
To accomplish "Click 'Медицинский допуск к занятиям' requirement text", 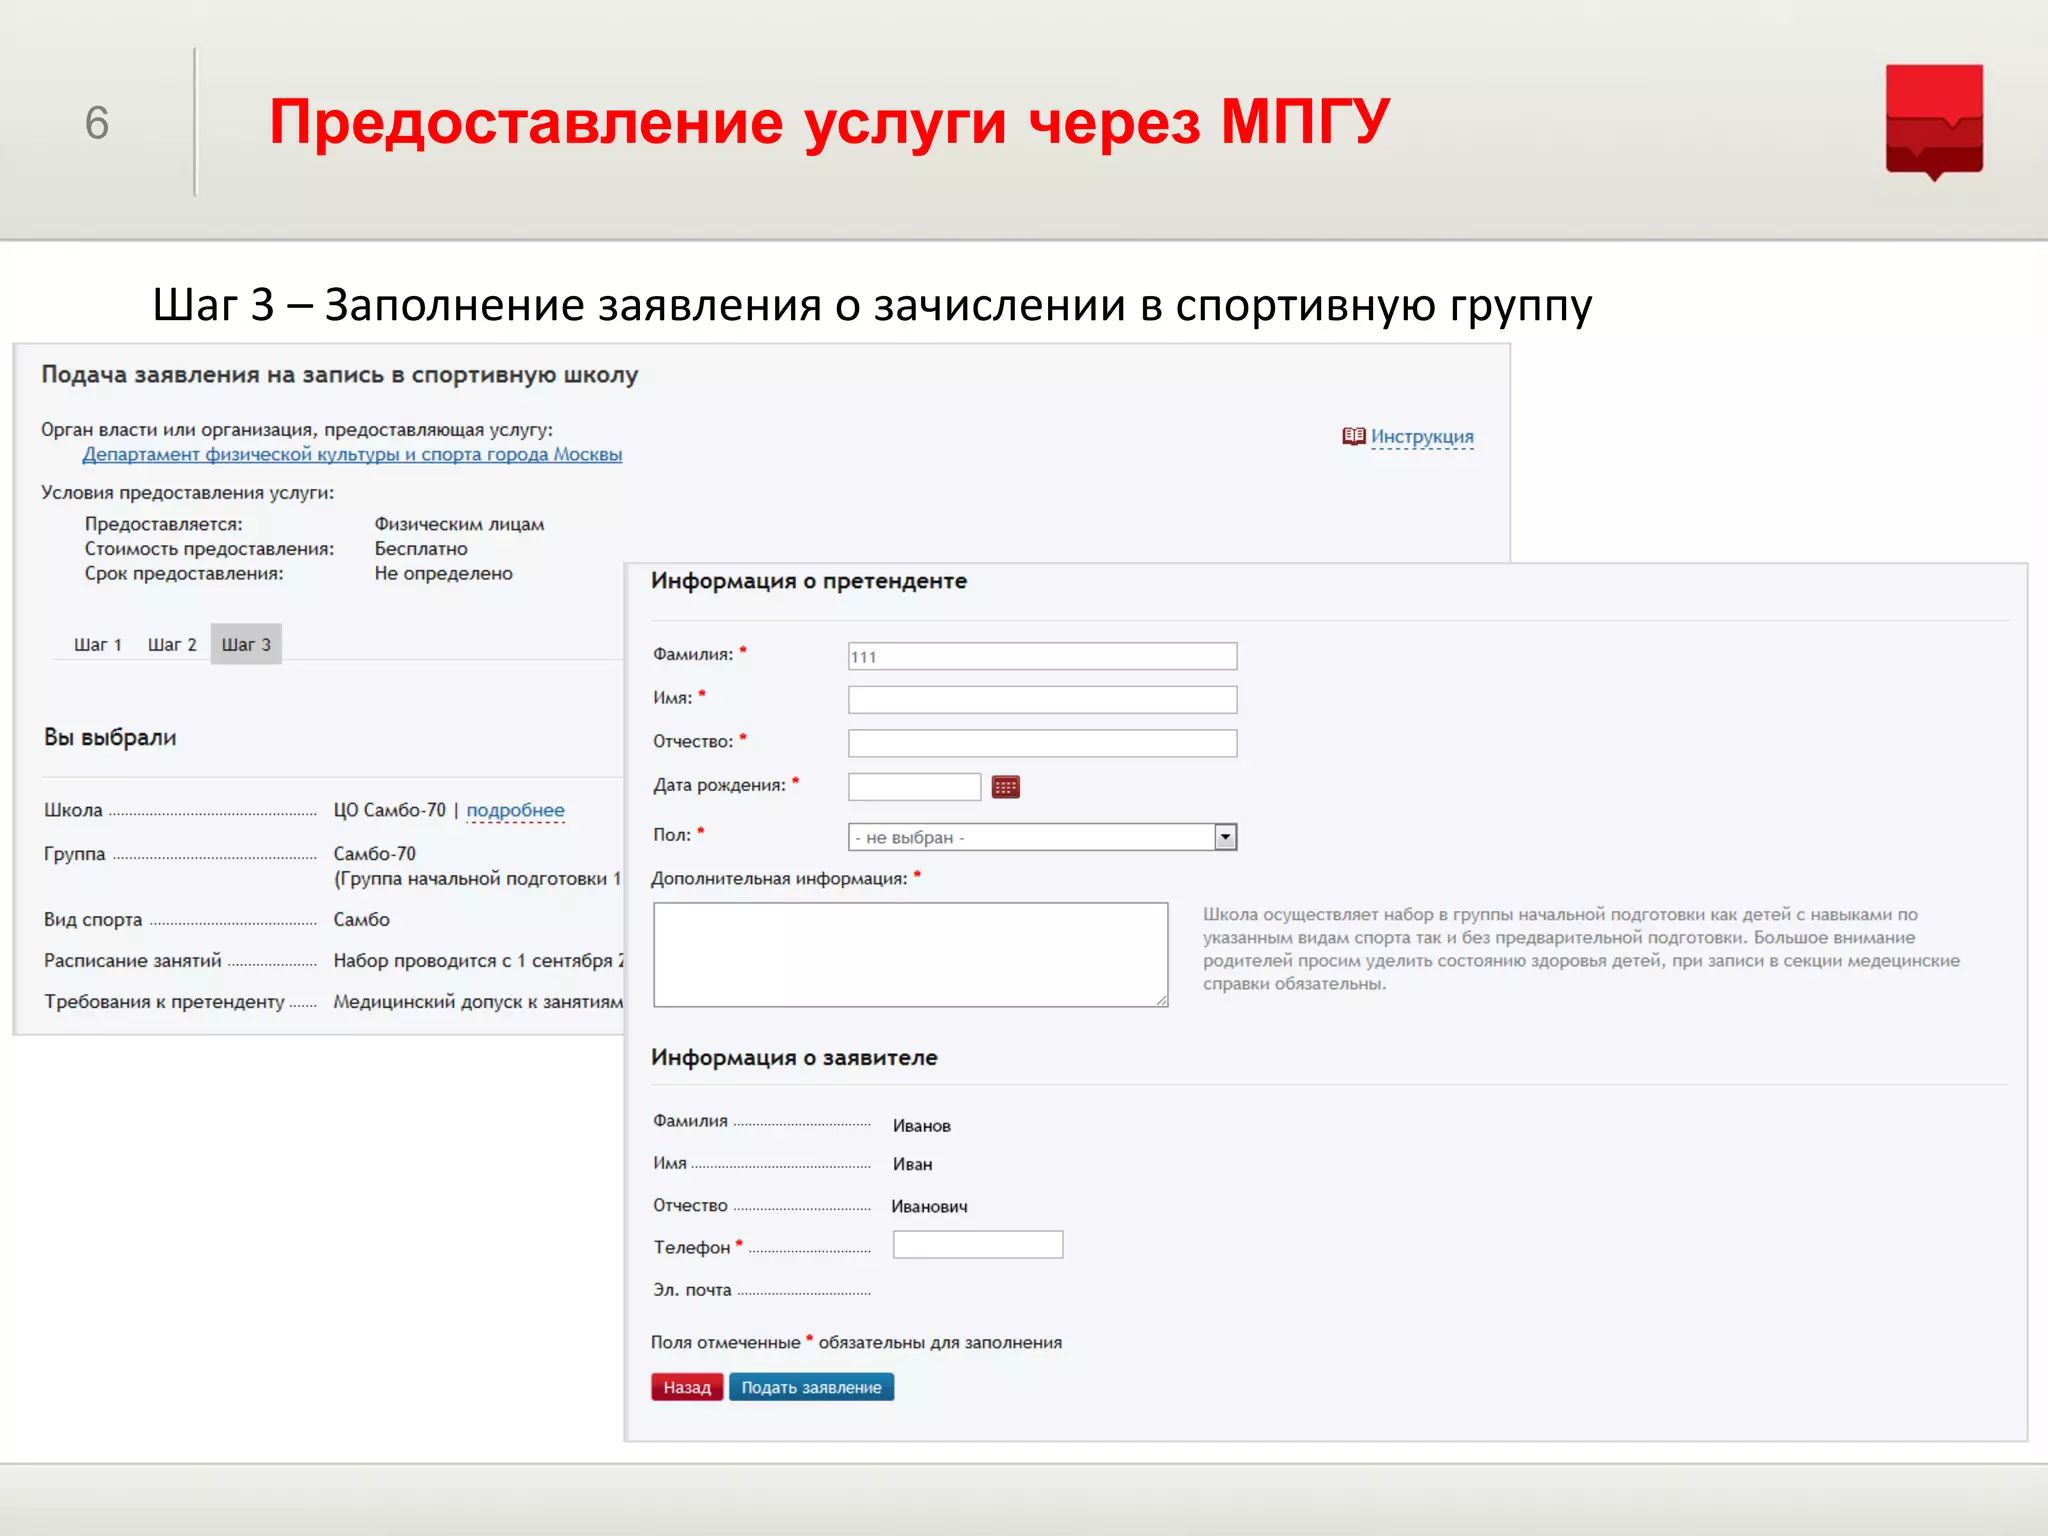I will click(x=478, y=1001).
